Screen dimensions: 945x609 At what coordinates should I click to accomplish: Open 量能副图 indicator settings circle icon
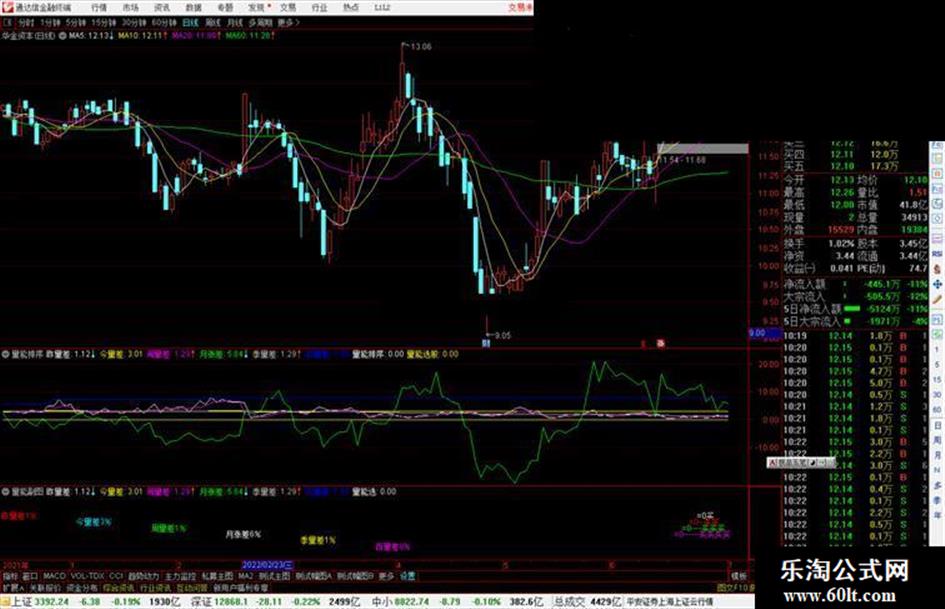(5, 492)
